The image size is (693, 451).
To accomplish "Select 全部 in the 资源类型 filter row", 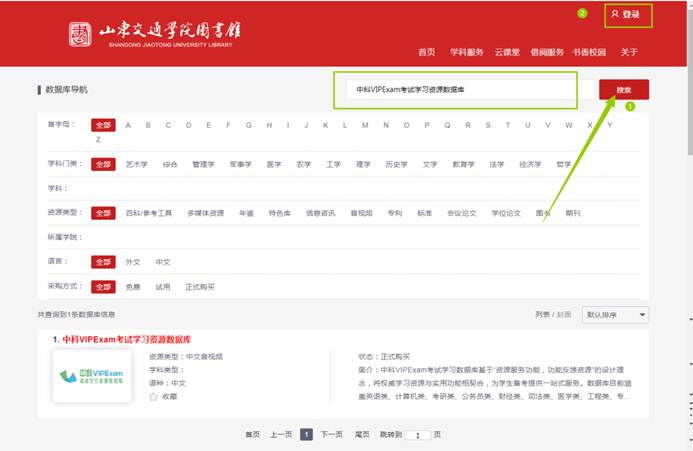I will click(x=103, y=213).
